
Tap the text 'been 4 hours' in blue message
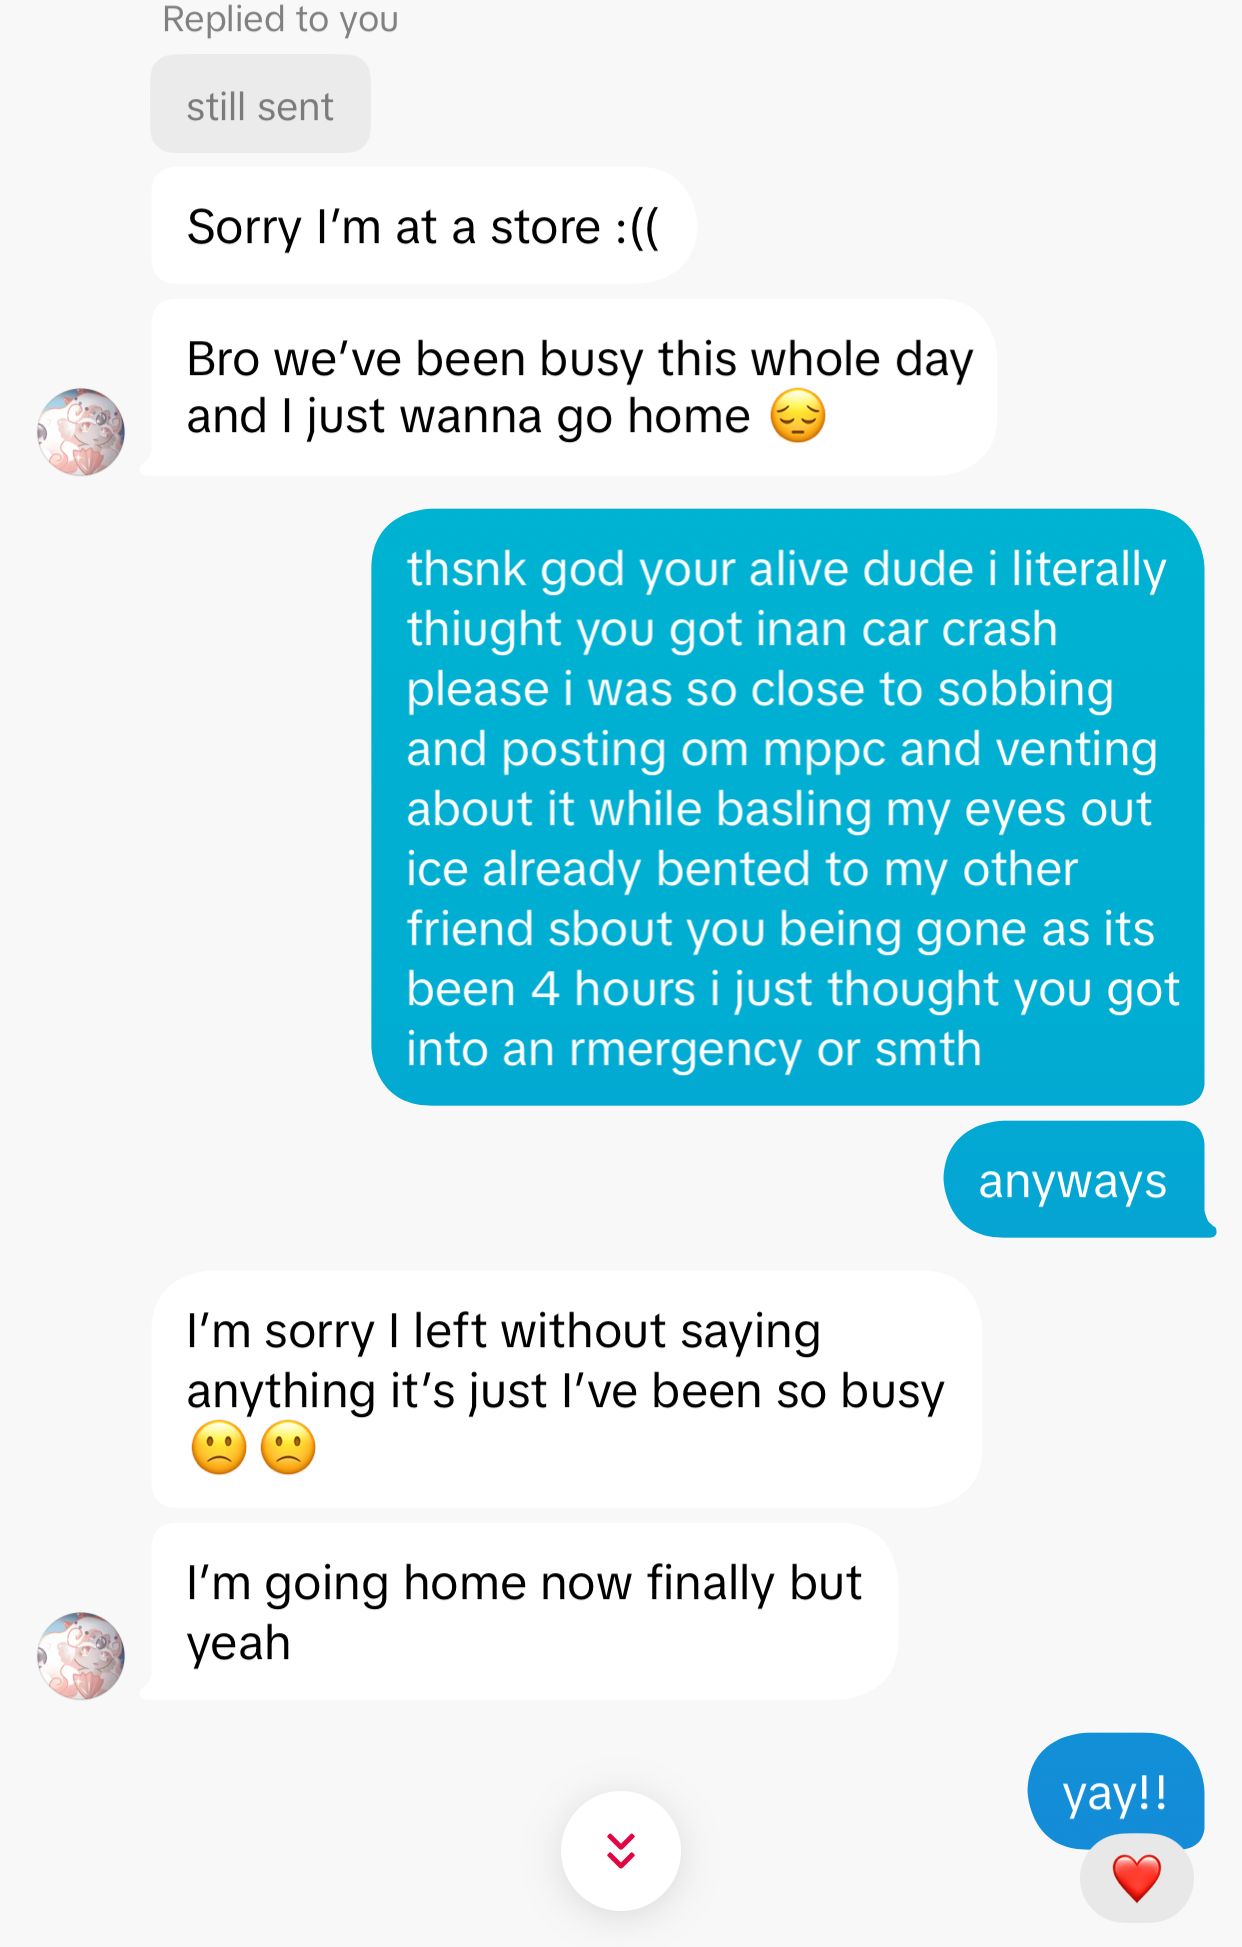(x=551, y=989)
